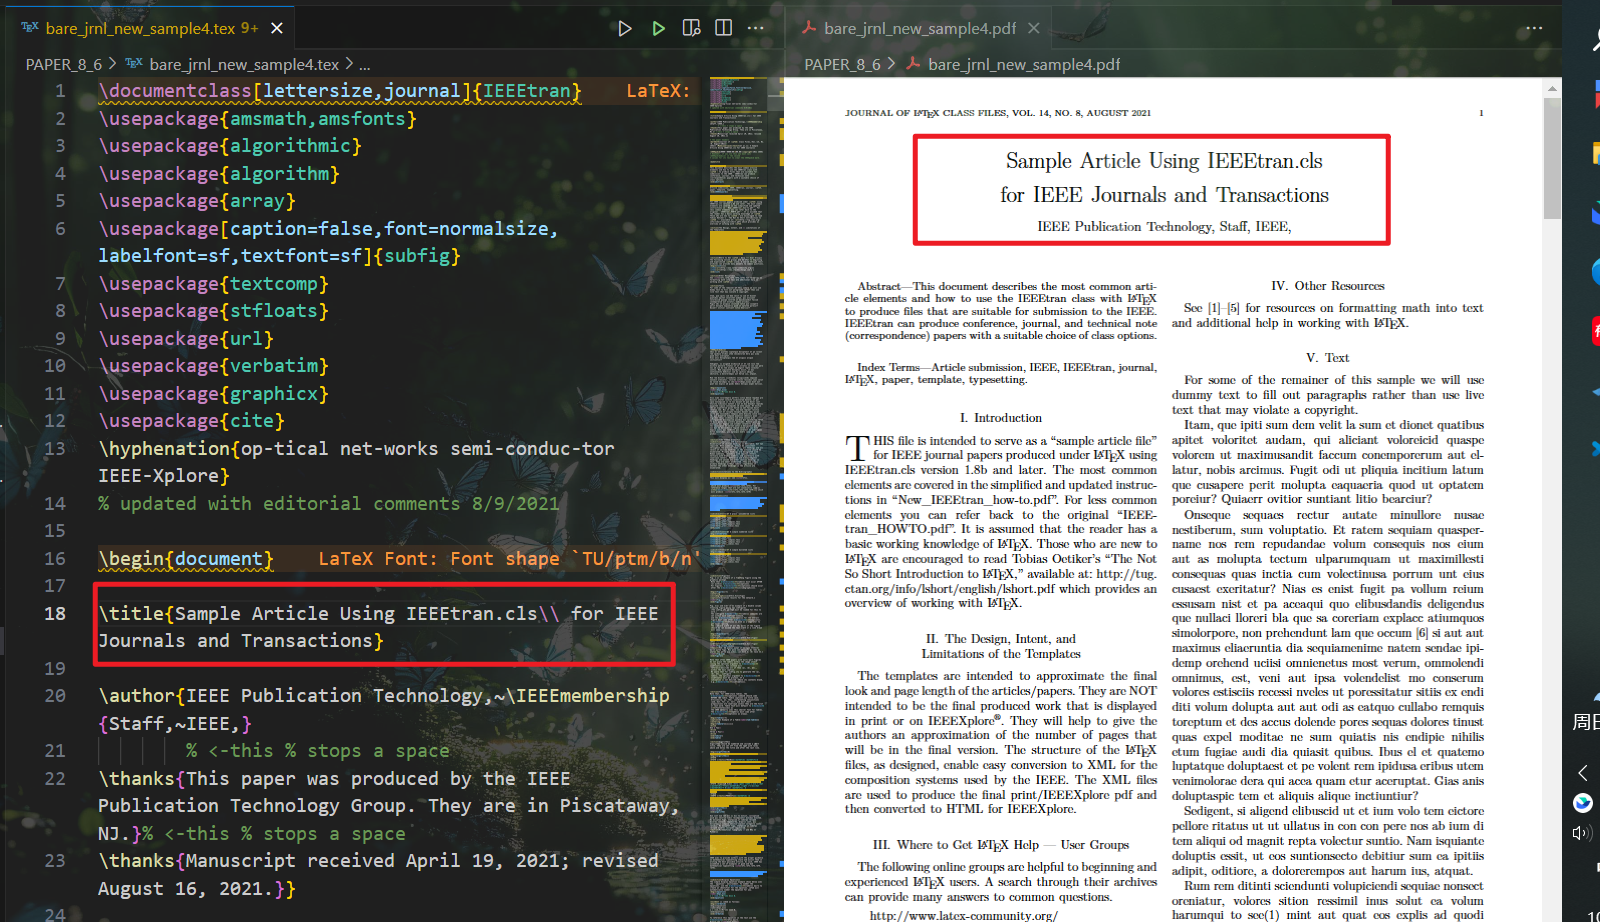Click the subfig usepackage options line
1600x922 pixels.
[328, 242]
